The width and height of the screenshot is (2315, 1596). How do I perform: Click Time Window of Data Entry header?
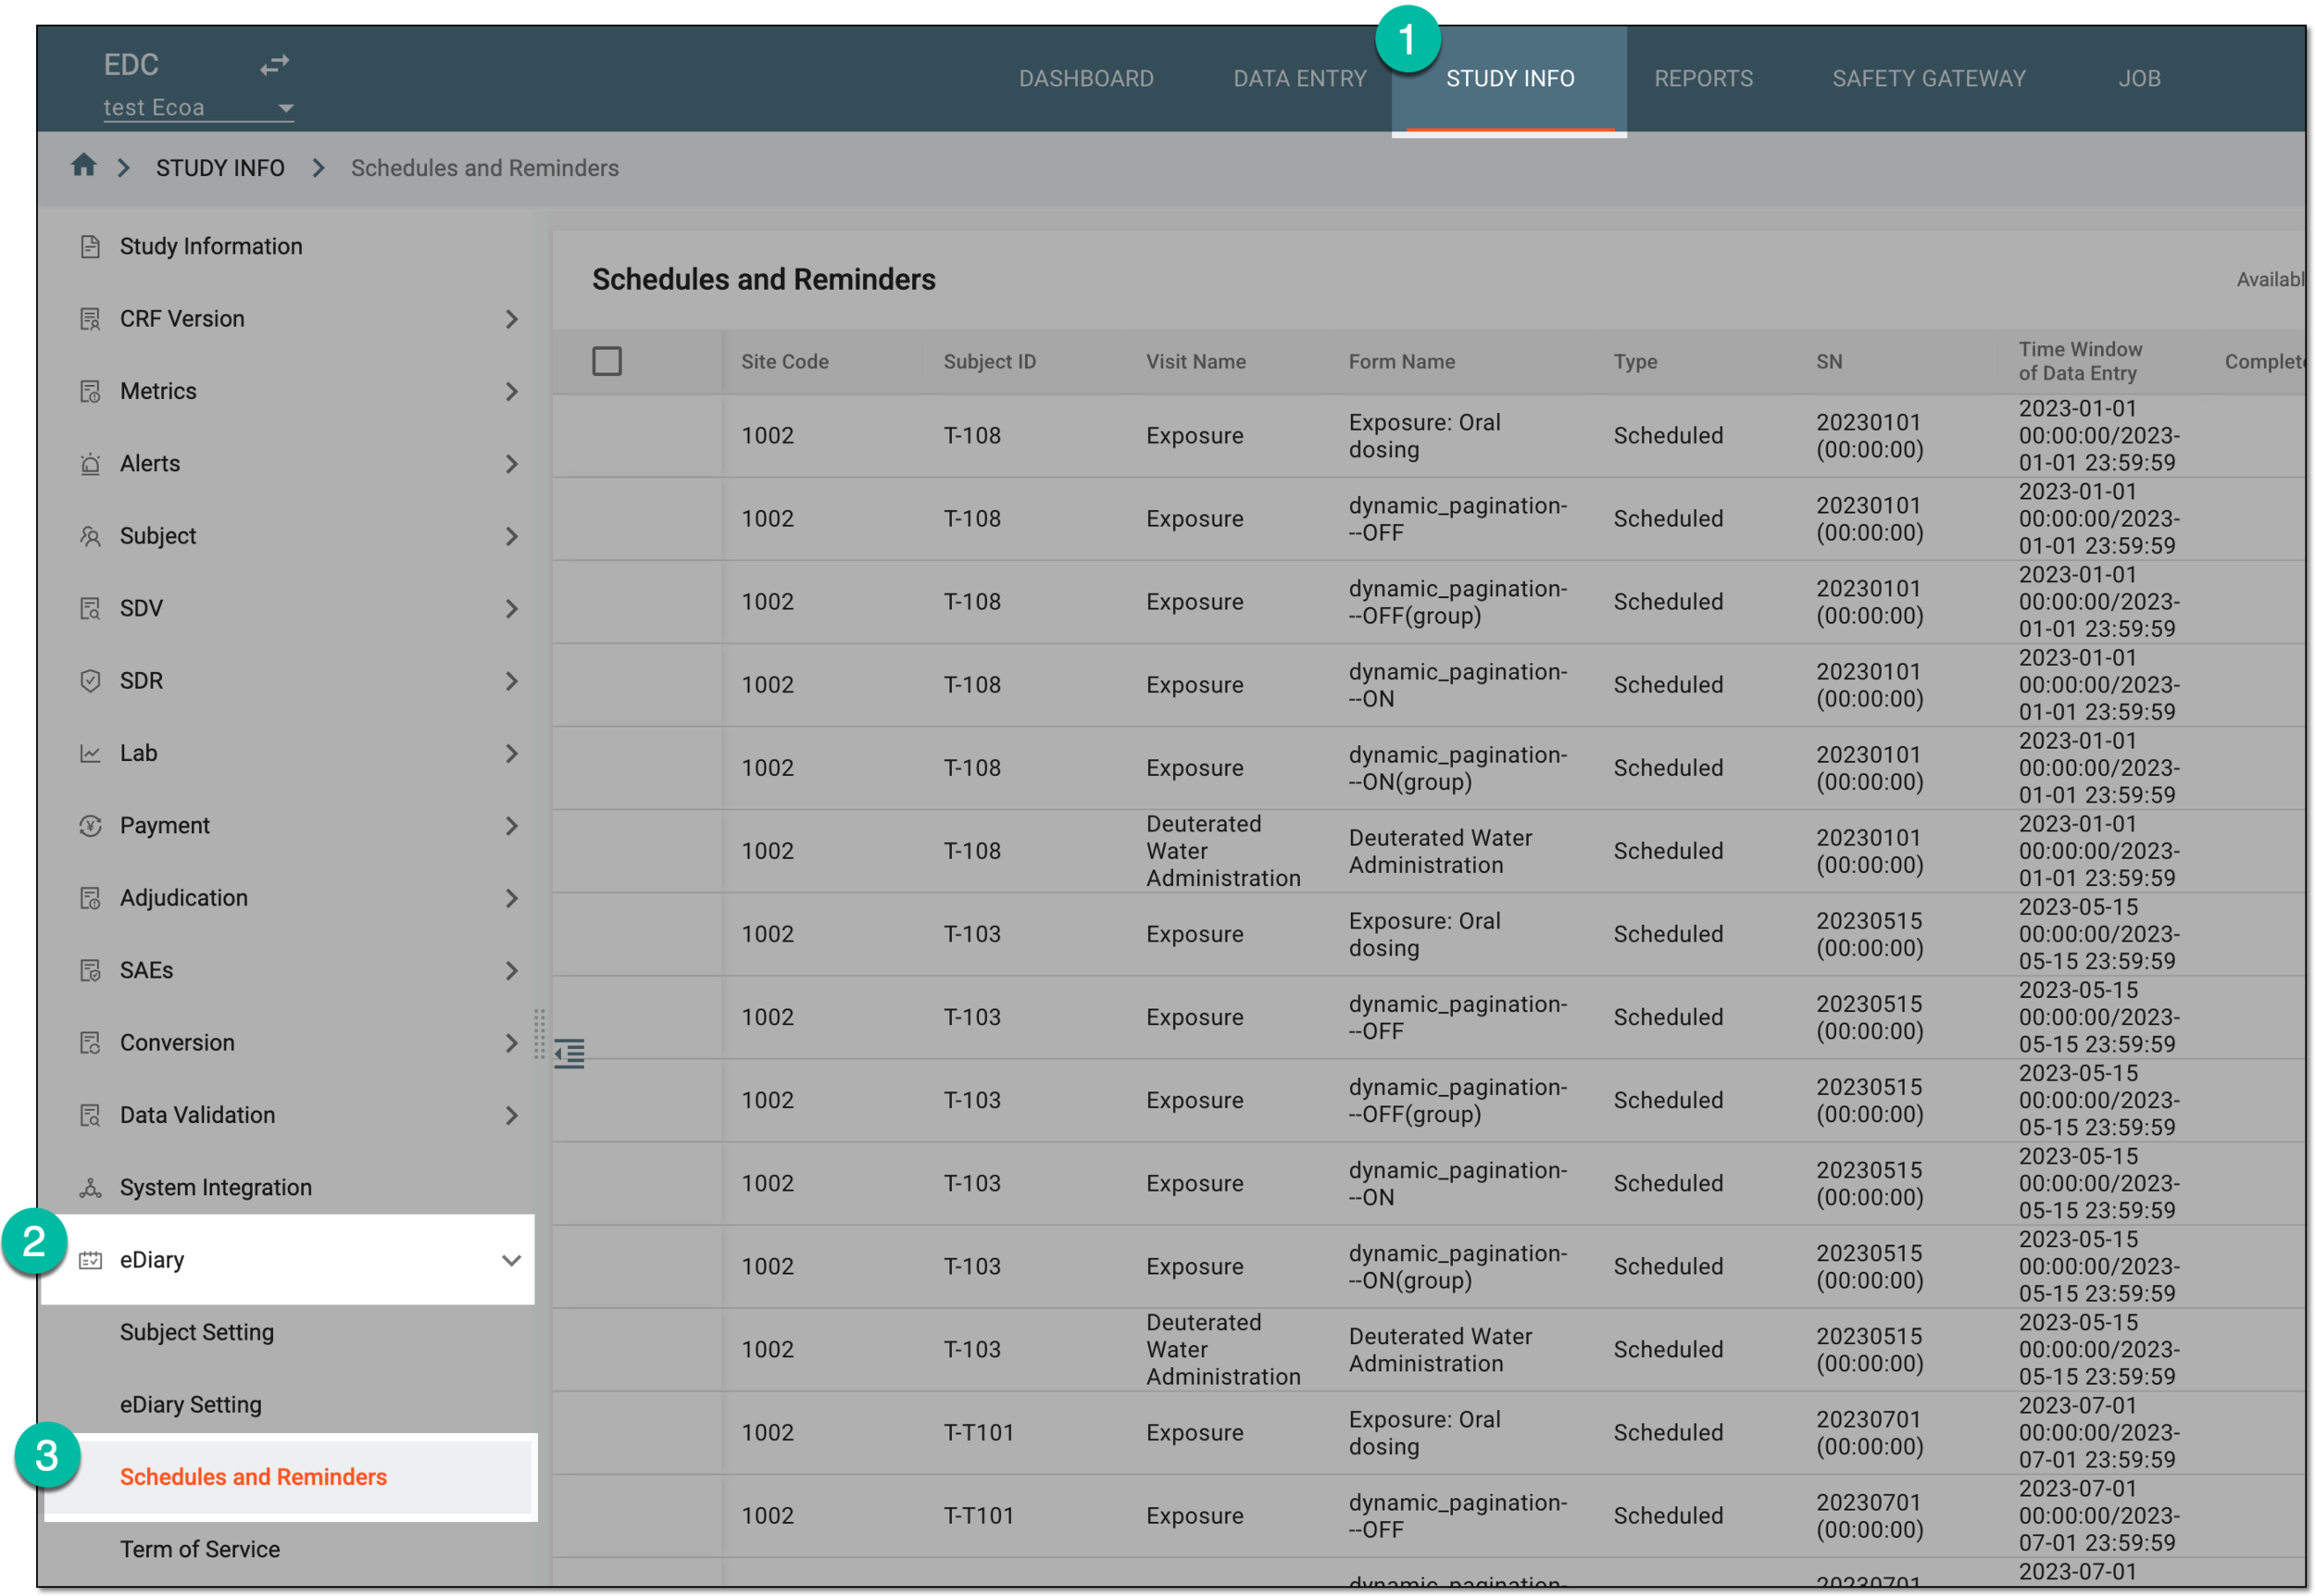click(2080, 361)
